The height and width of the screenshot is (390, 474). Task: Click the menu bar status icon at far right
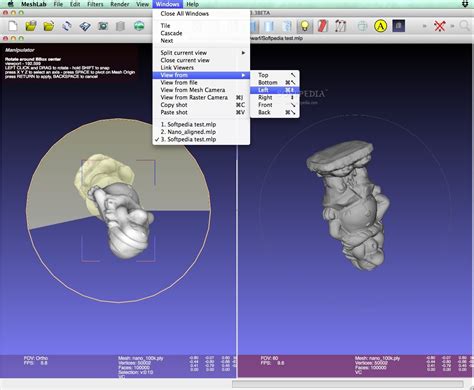(465, 4)
